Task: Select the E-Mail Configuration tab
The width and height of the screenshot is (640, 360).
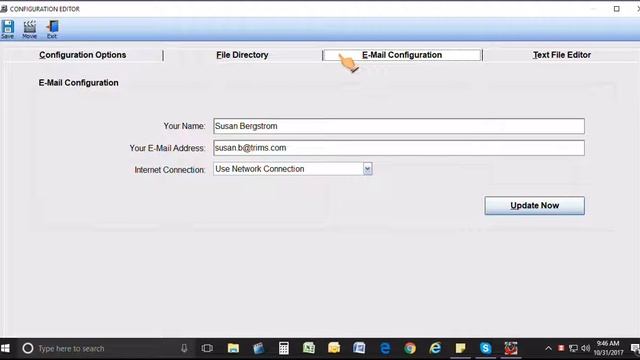Action: tap(402, 55)
